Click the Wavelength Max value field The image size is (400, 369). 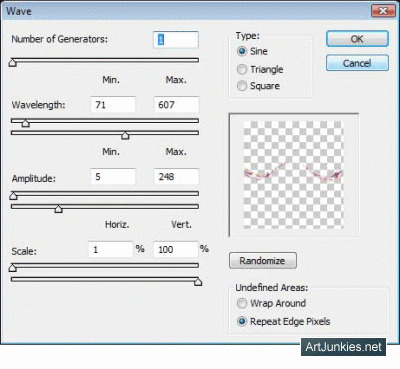176,105
